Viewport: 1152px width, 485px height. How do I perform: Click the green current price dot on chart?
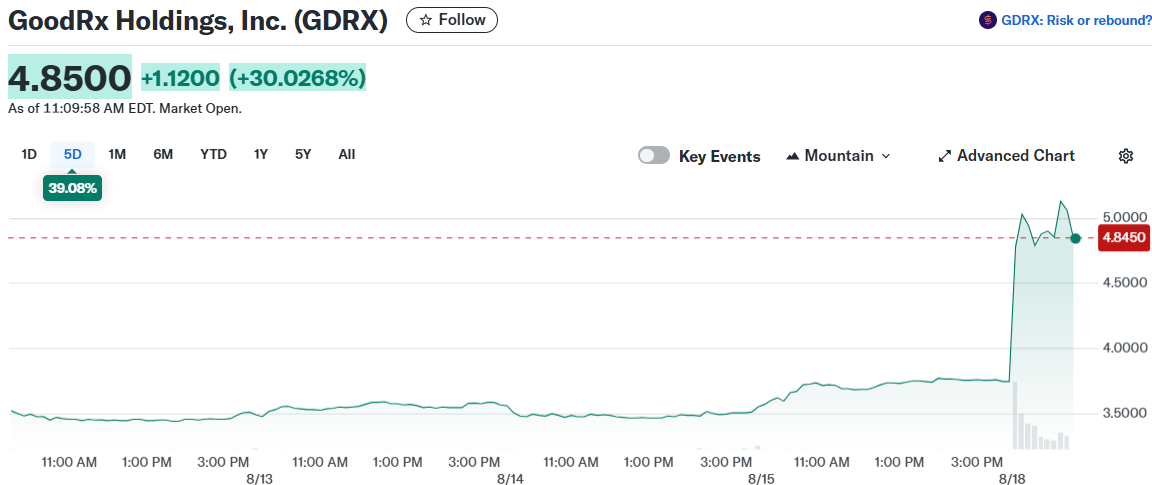tap(1076, 238)
